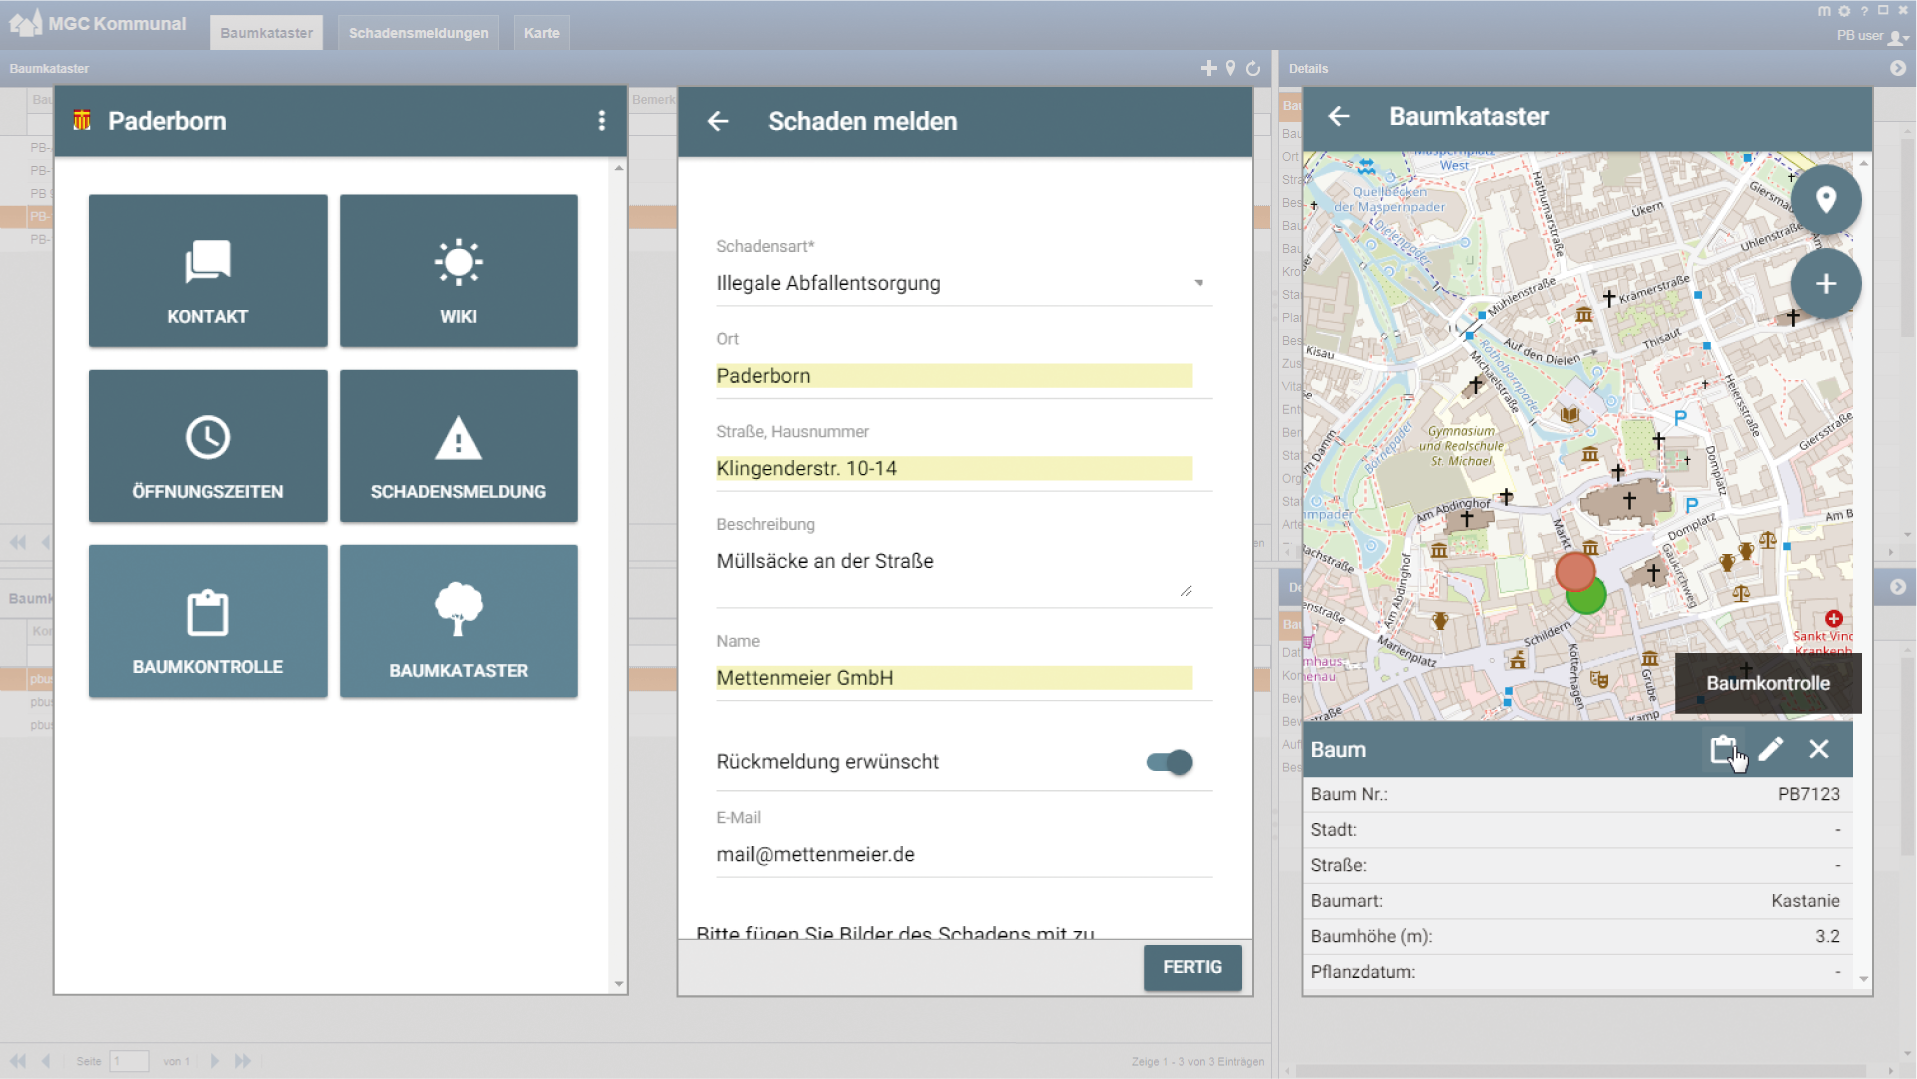The width and height of the screenshot is (1917, 1079).
Task: Open the Wiki tile with sun icon
Action: pos(459,271)
